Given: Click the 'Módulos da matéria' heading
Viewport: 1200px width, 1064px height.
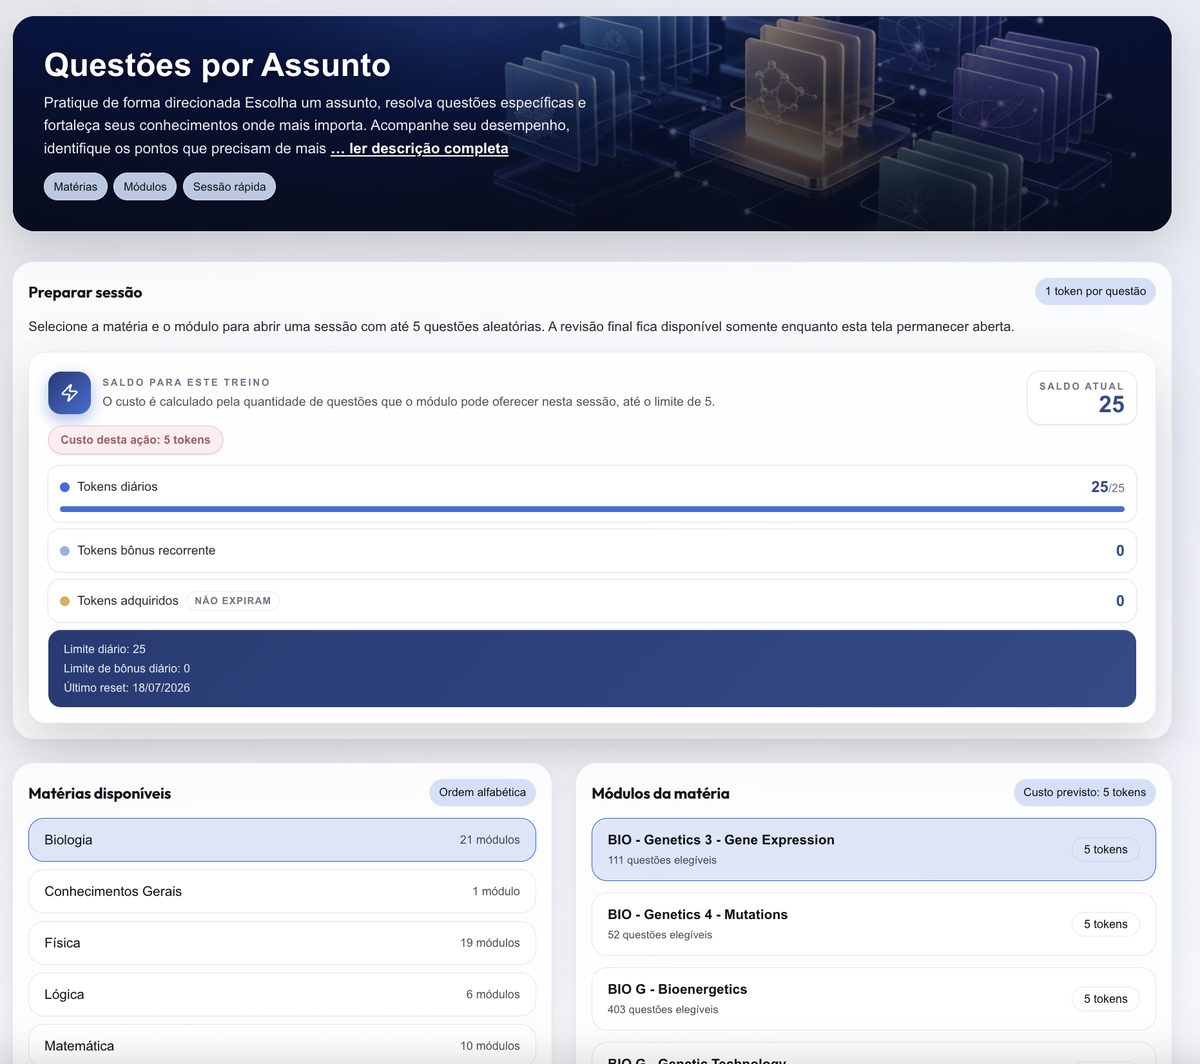Looking at the screenshot, I should coord(661,794).
